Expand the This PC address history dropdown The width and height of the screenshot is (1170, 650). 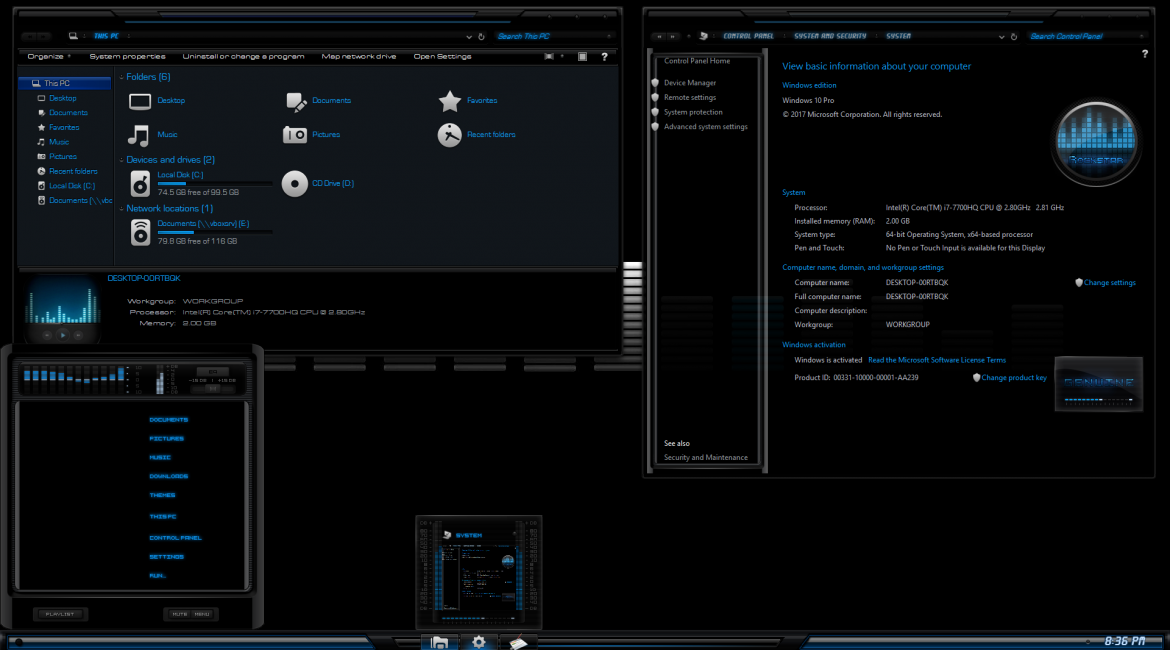pos(469,37)
